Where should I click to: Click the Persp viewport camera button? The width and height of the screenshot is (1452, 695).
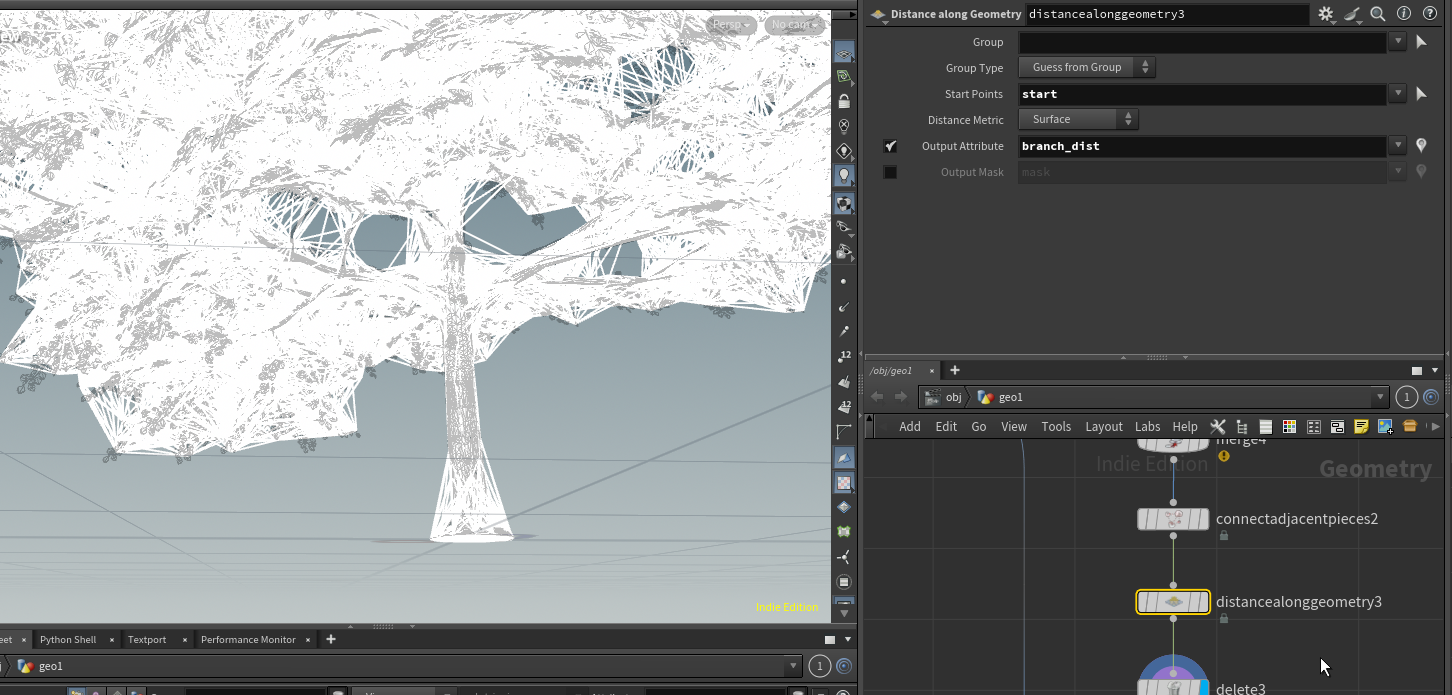tap(732, 25)
